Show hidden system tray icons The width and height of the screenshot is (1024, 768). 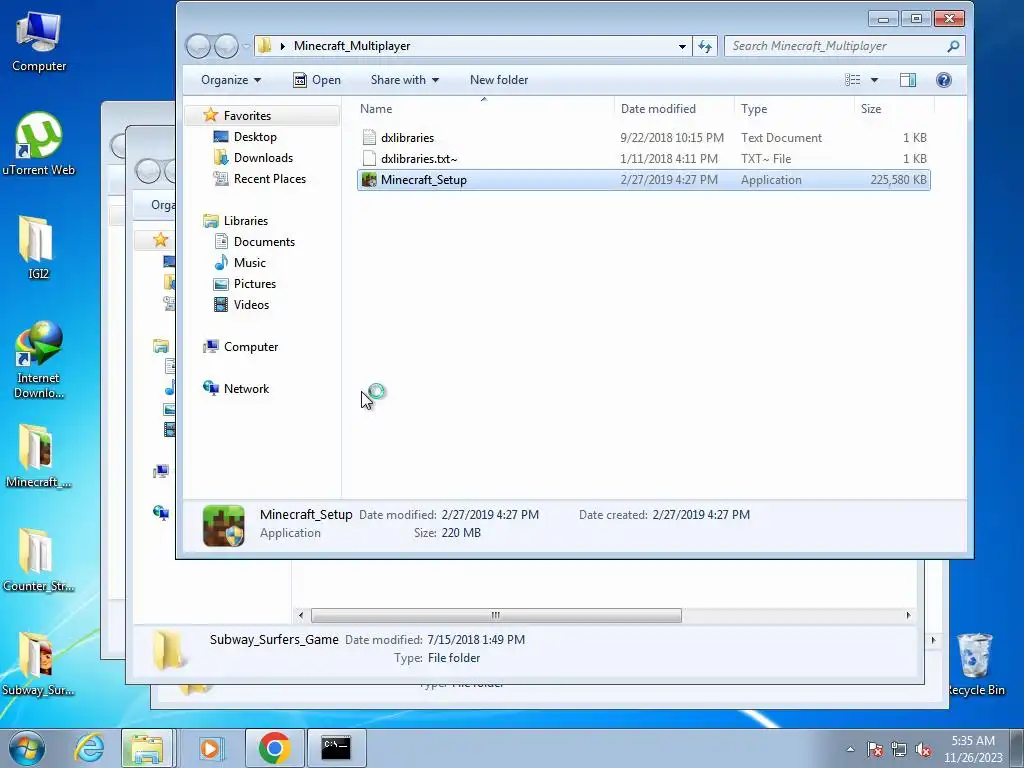click(850, 749)
